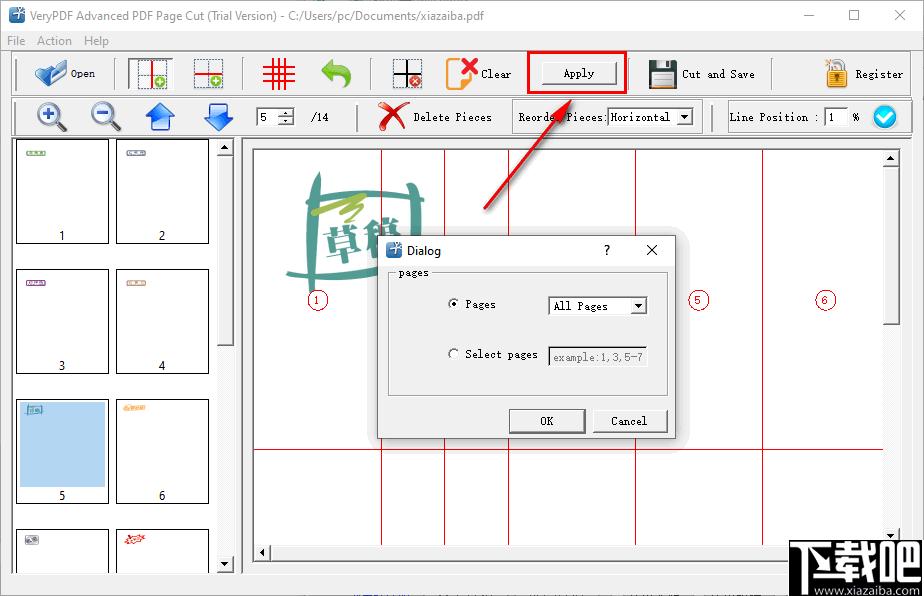Open the File menu
This screenshot has height=596, width=924.
pyautogui.click(x=16, y=41)
